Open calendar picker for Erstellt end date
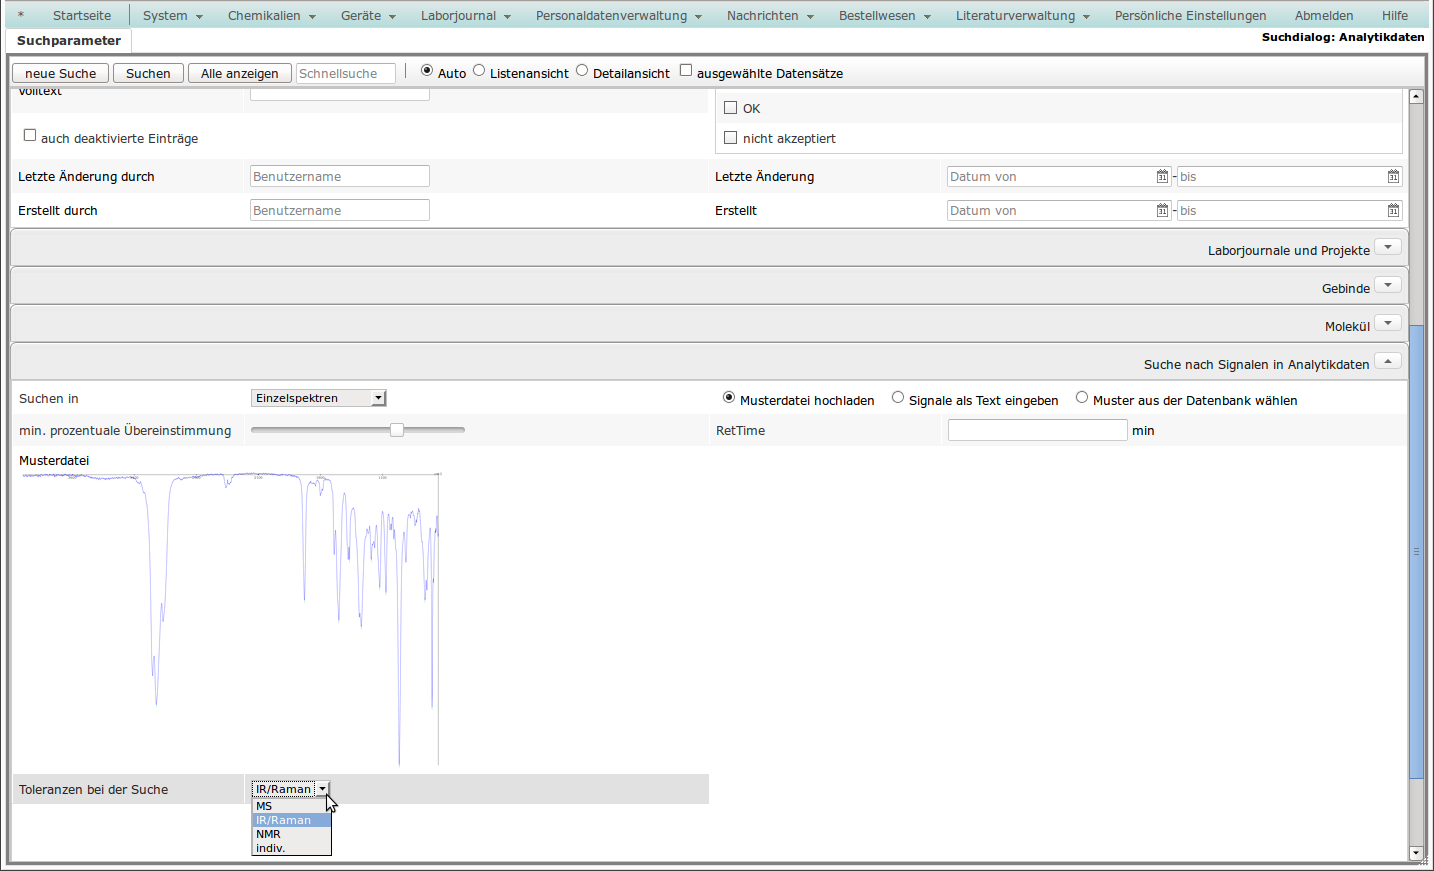The width and height of the screenshot is (1434, 871). [x=1393, y=211]
